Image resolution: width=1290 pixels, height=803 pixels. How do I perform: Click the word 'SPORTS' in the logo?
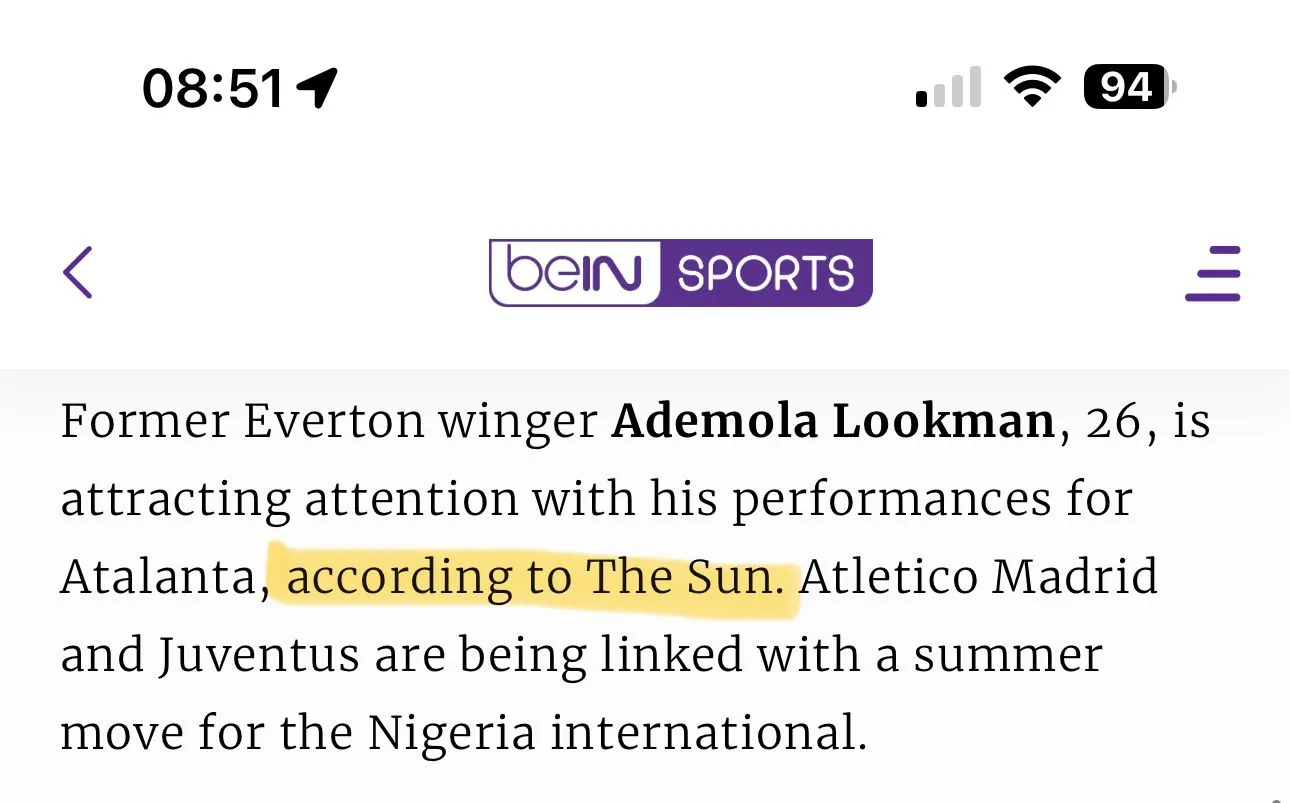pyautogui.click(x=766, y=273)
